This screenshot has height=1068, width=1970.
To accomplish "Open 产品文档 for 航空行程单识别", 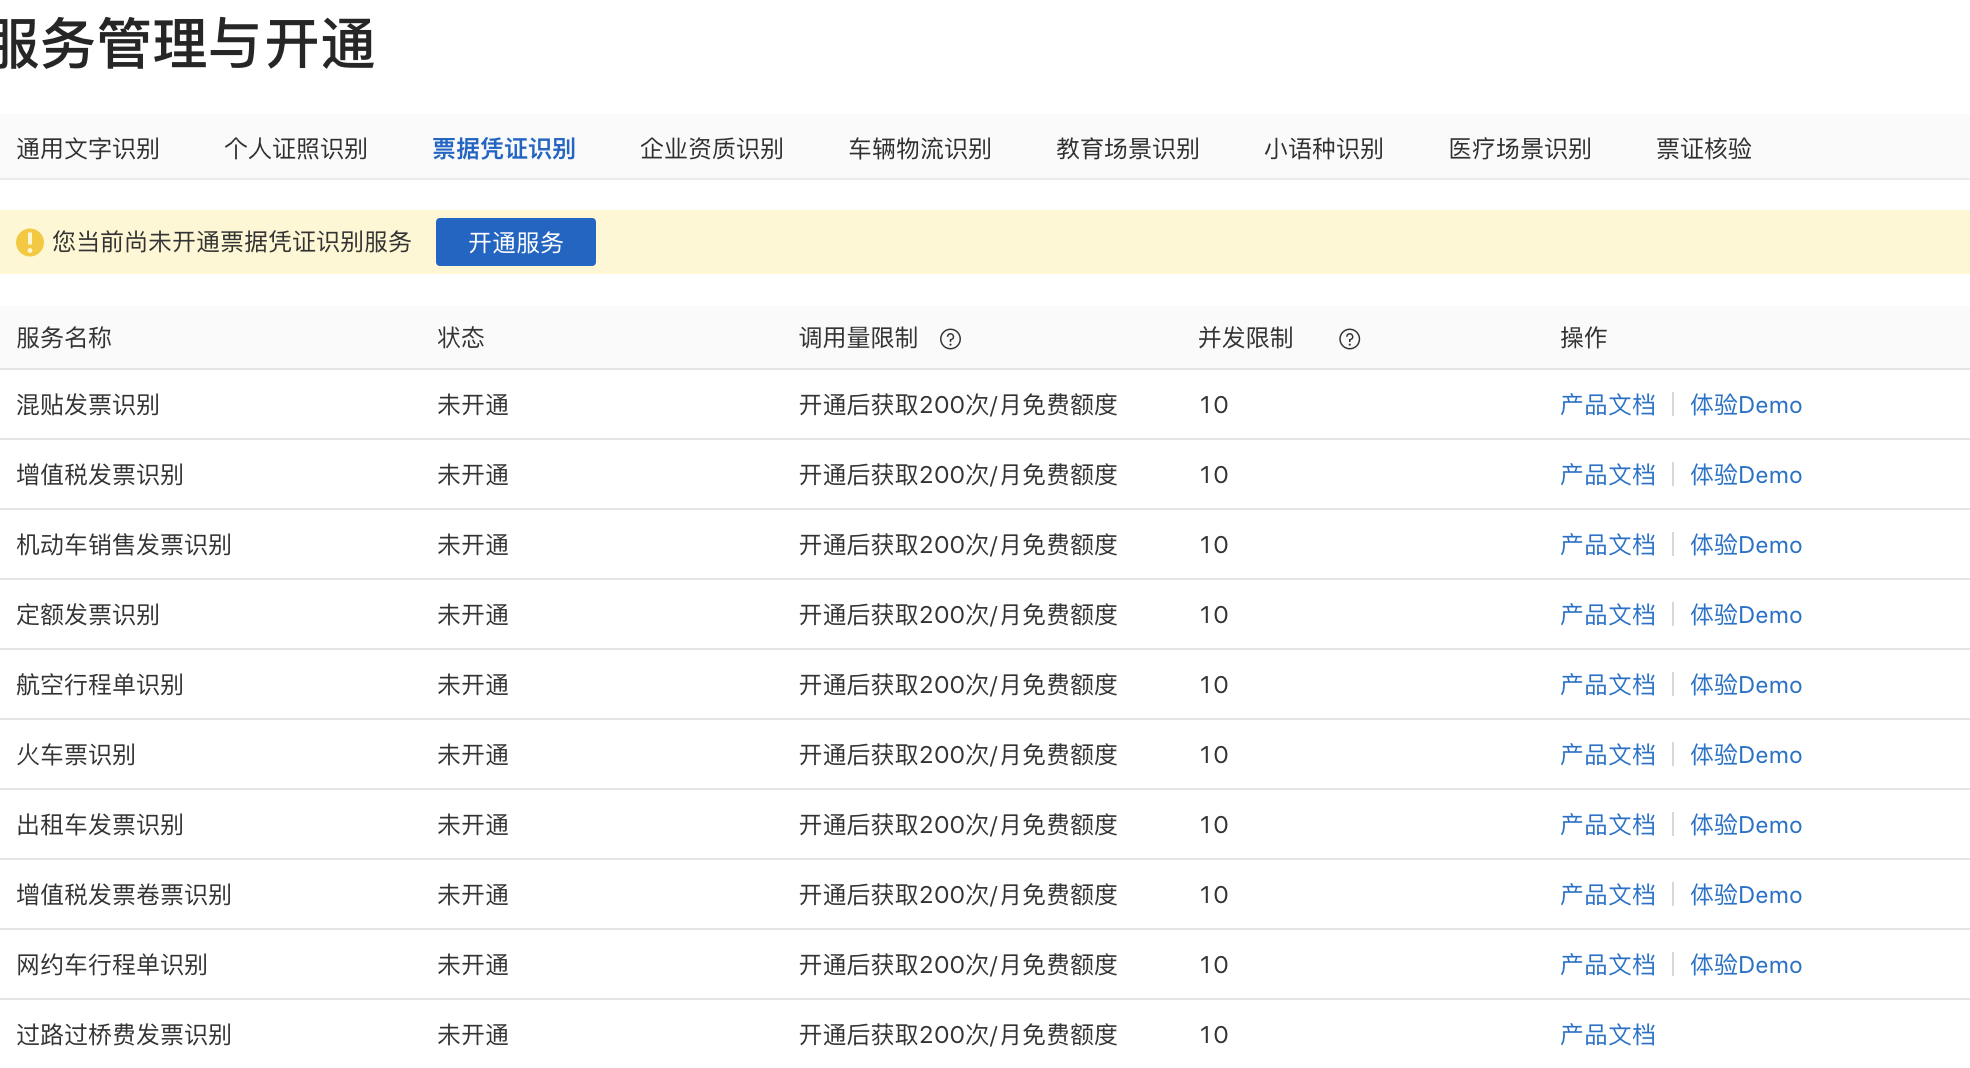I will click(1608, 685).
